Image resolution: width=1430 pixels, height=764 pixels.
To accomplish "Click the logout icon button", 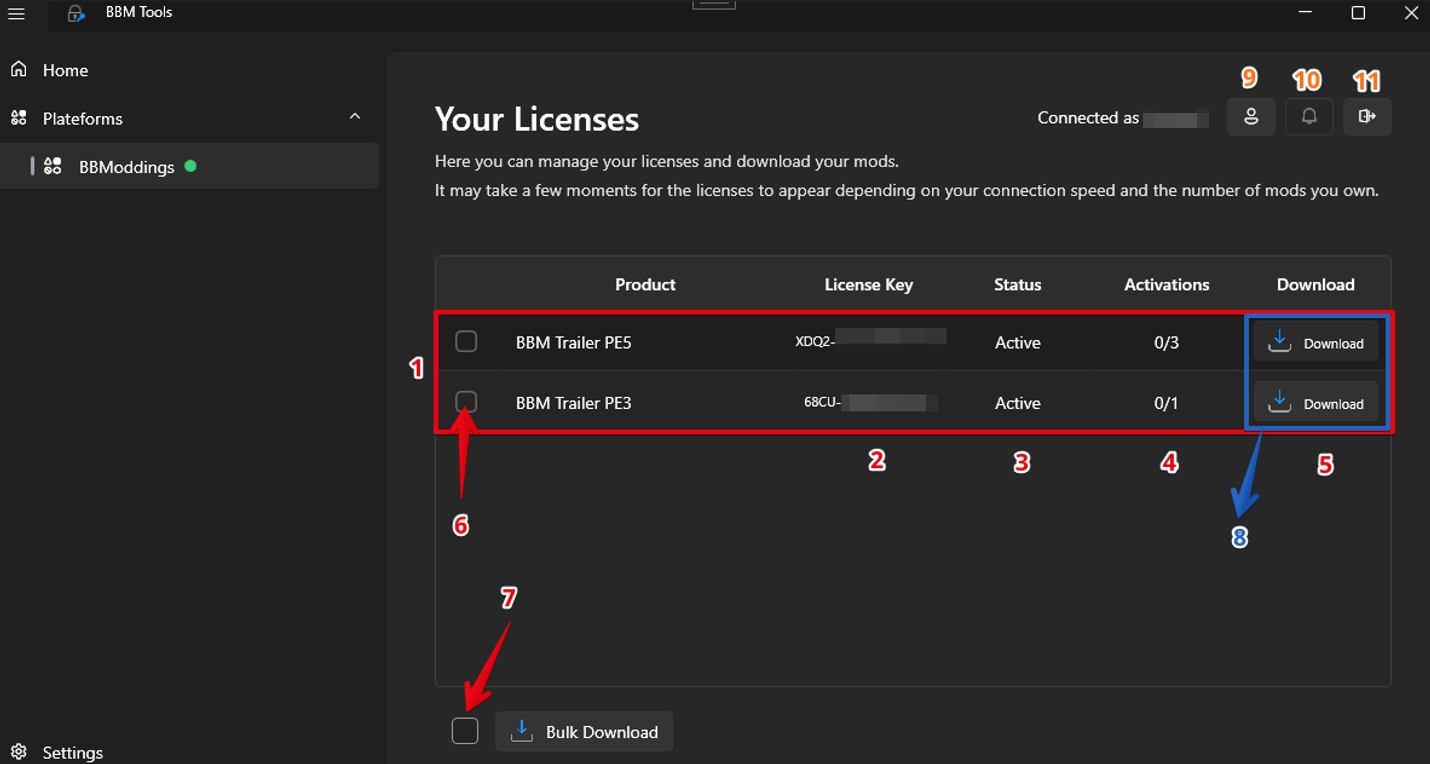I will (1367, 117).
